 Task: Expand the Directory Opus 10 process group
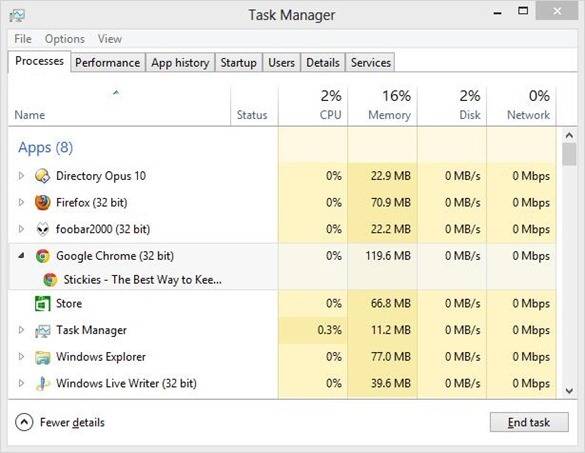[21, 175]
